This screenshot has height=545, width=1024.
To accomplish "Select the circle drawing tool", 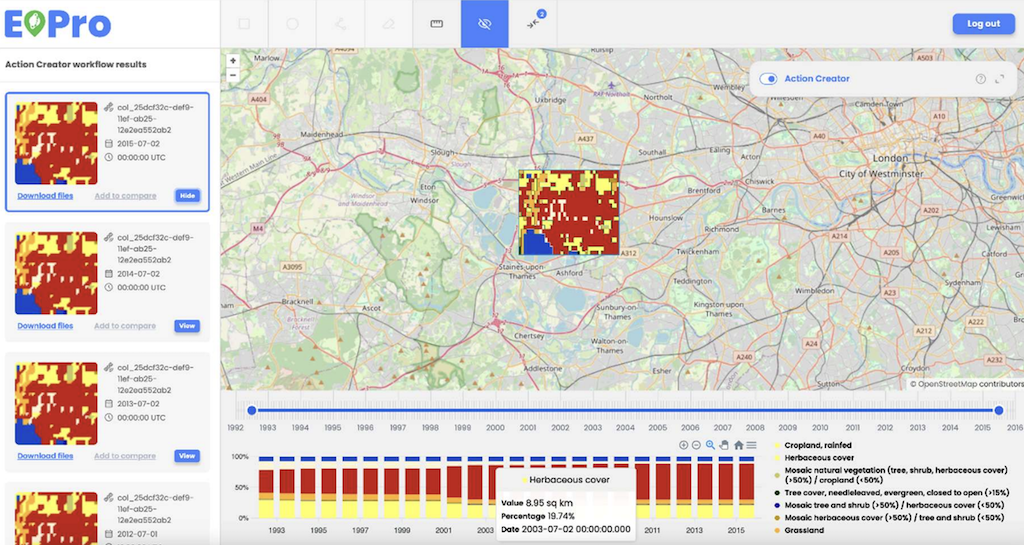I will coord(292,23).
